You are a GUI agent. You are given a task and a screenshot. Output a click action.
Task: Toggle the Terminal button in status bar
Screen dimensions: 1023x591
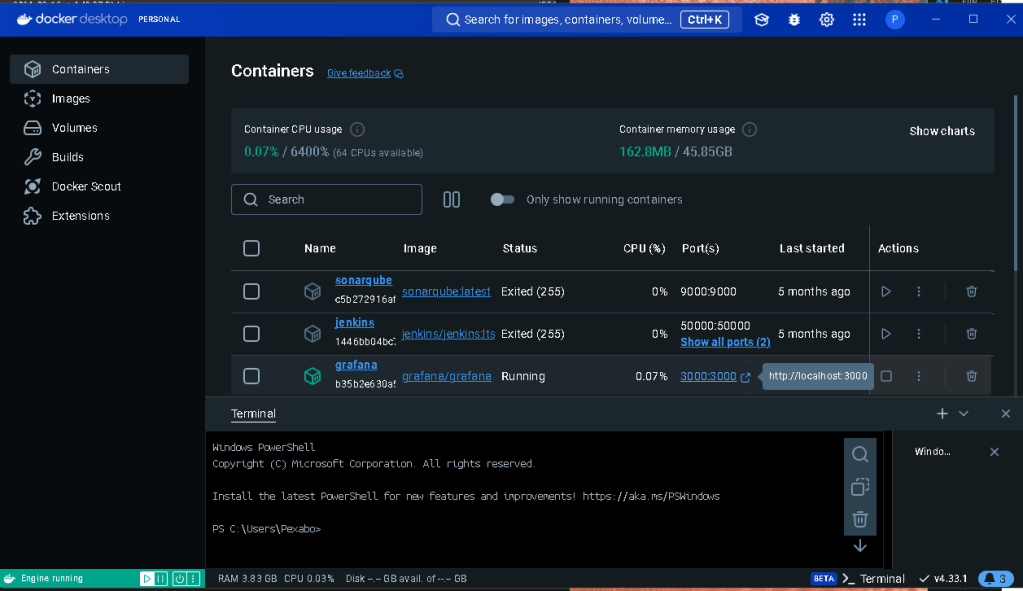(x=874, y=579)
